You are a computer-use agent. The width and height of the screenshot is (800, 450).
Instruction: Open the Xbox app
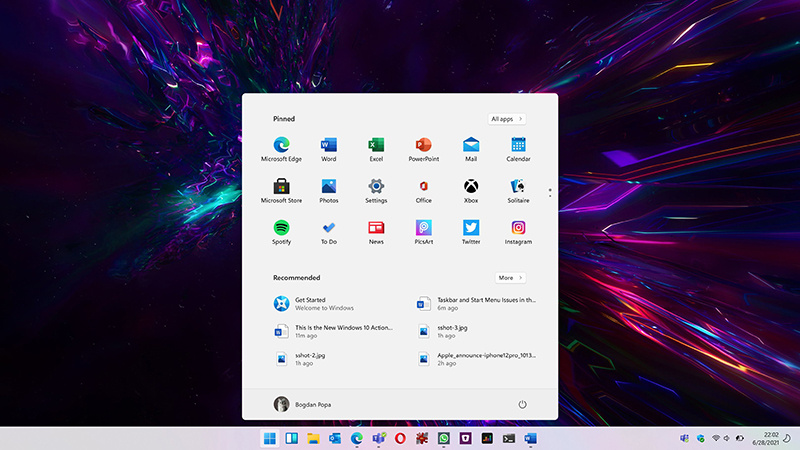[x=471, y=191]
